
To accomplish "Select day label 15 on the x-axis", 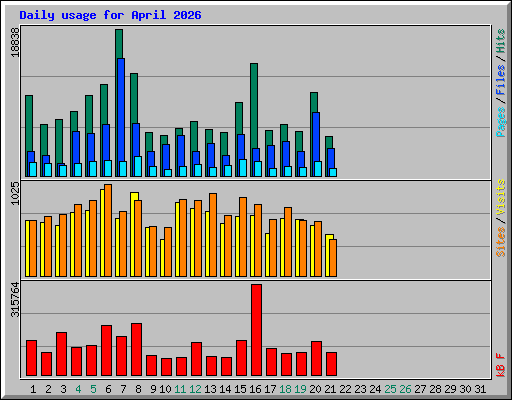I will [x=240, y=389].
